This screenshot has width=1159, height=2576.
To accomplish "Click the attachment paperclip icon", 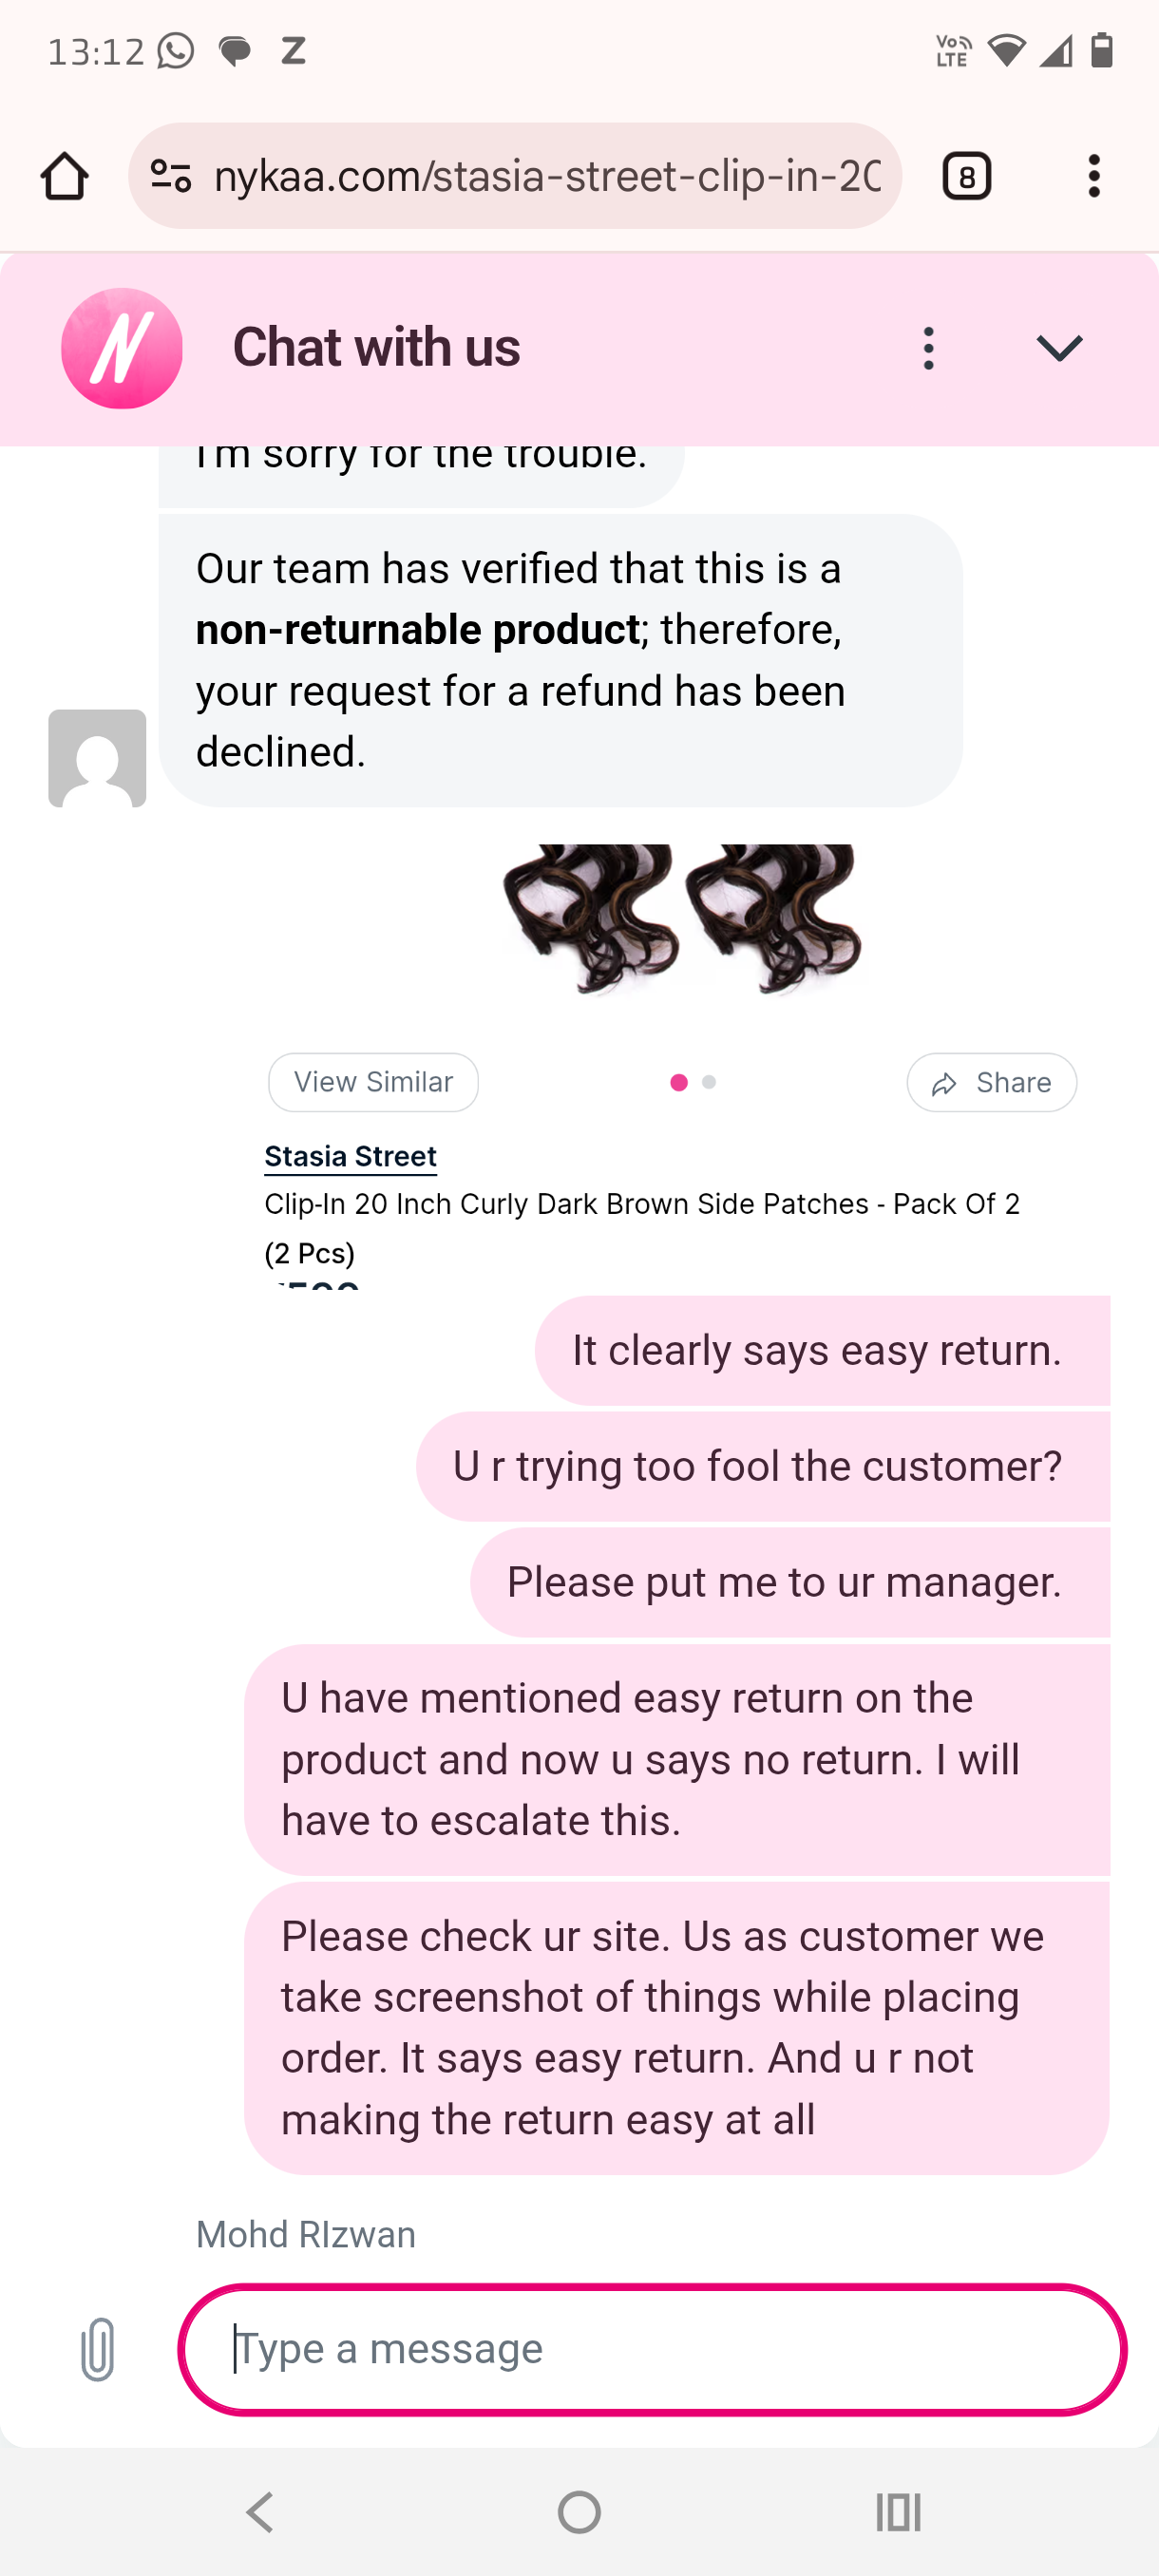I will [97, 2349].
